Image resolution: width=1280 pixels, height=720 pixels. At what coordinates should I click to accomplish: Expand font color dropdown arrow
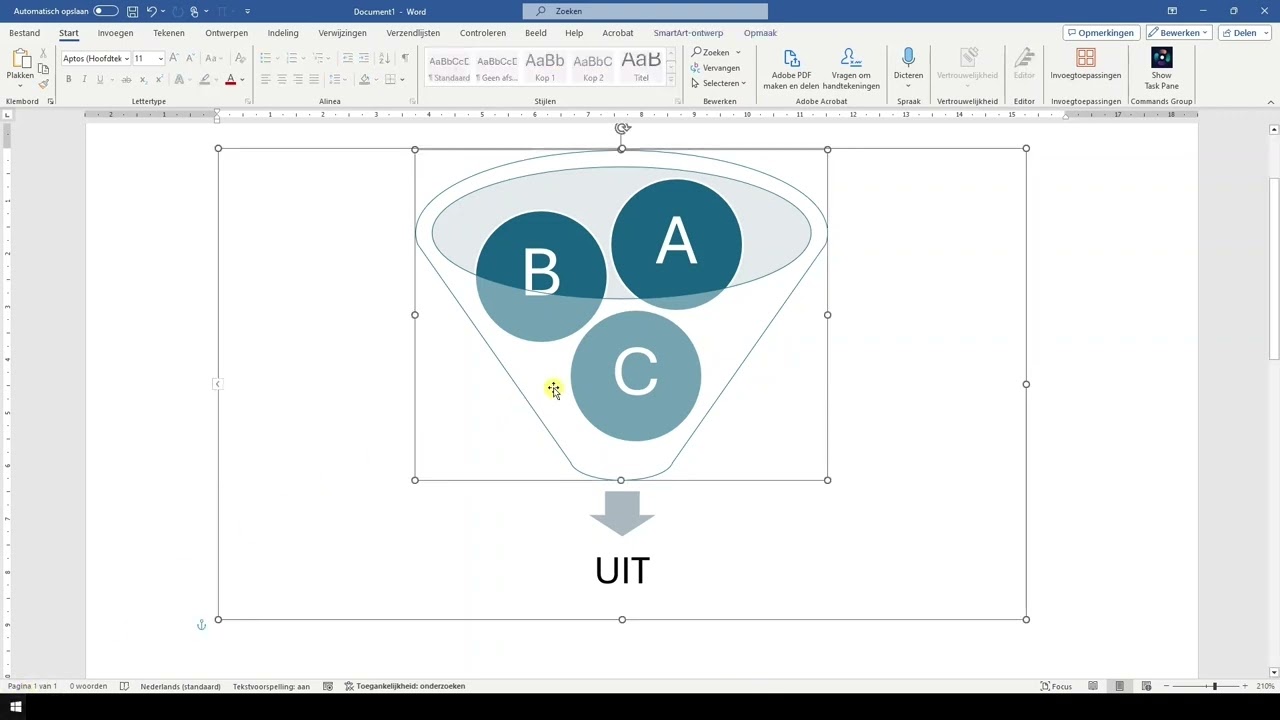242,79
